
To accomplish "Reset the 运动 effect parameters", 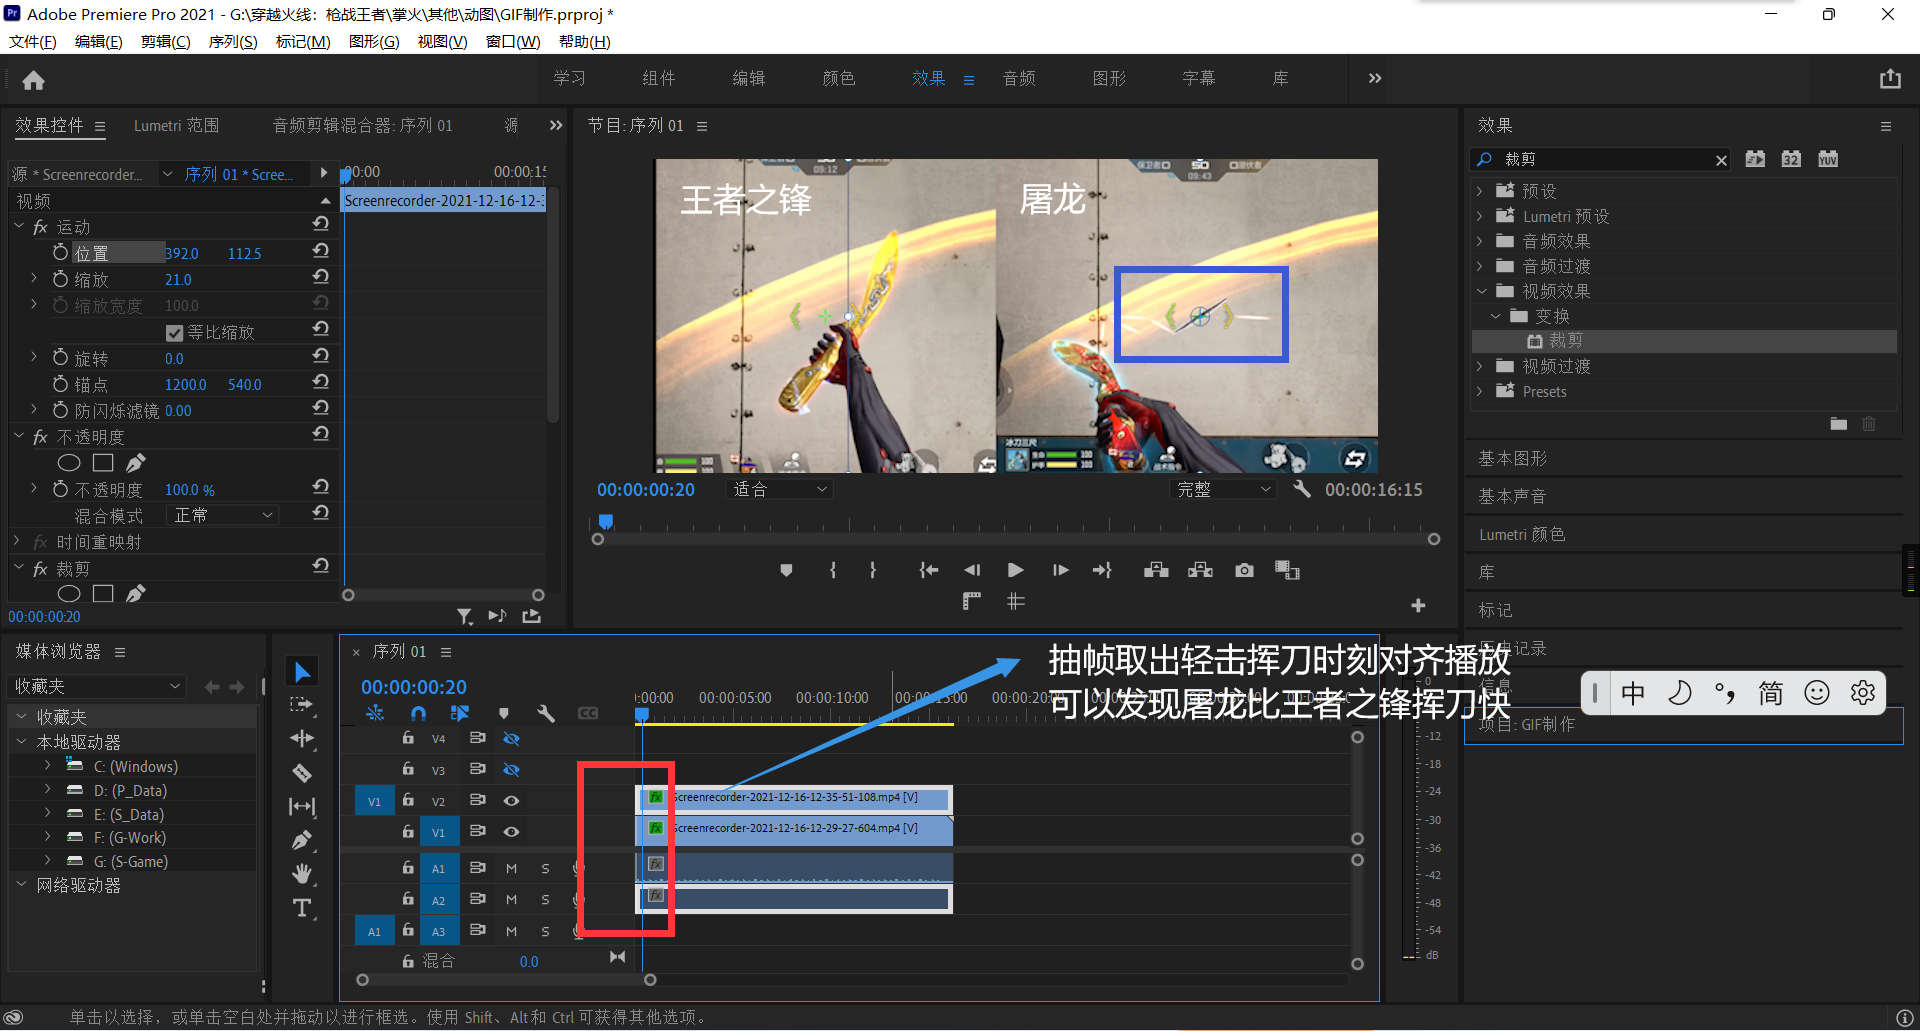I will pyautogui.click(x=321, y=224).
